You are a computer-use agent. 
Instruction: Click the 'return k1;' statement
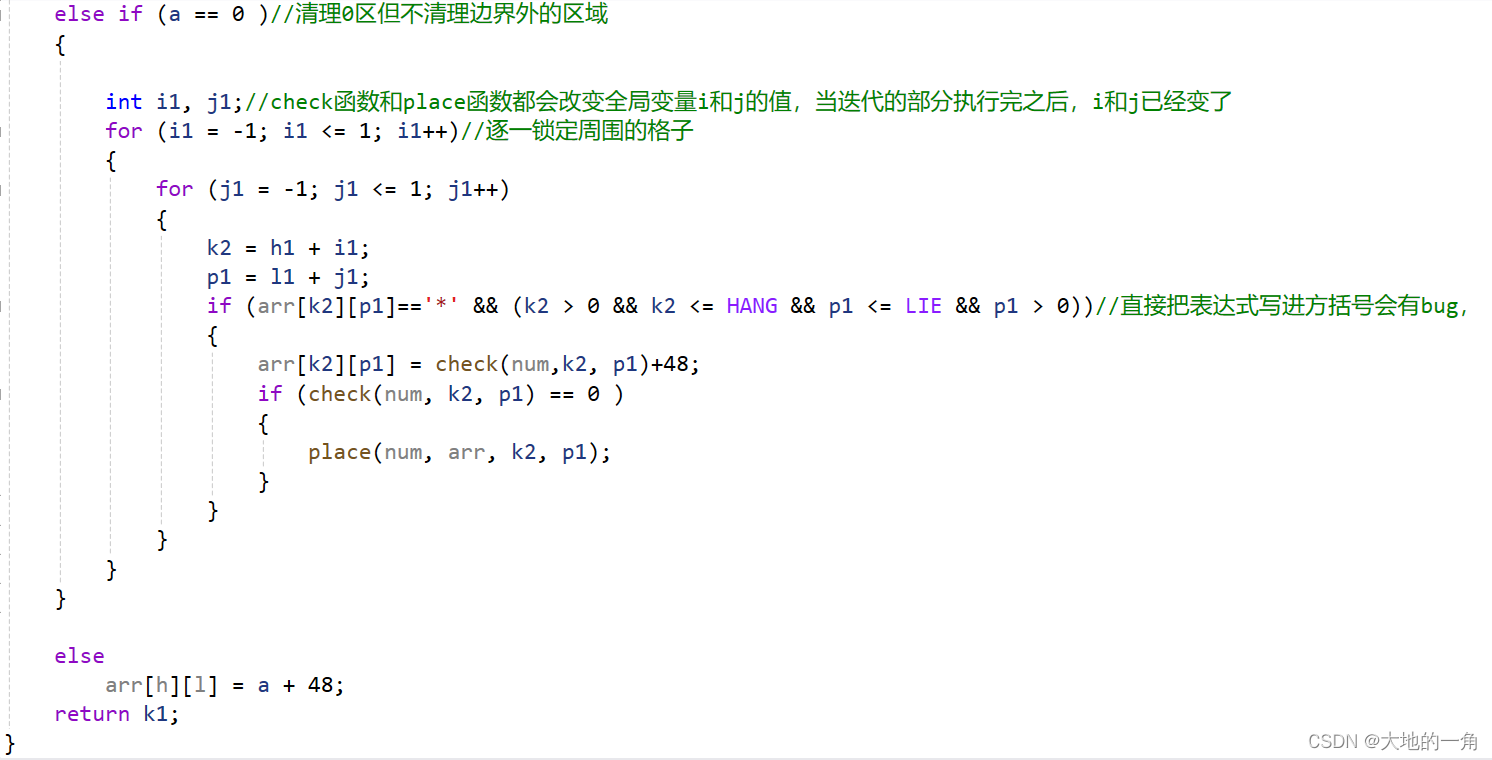coord(117,714)
